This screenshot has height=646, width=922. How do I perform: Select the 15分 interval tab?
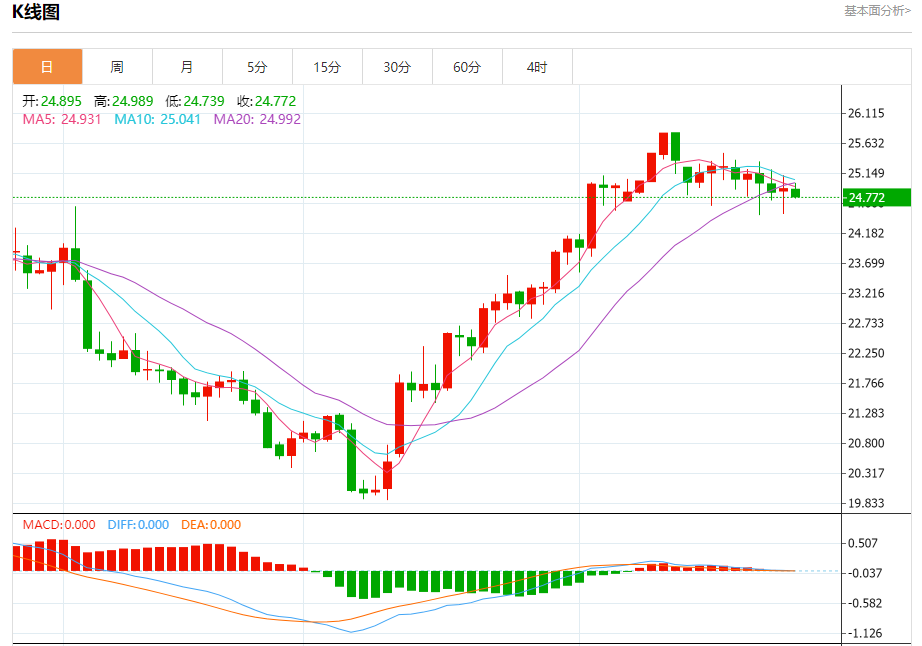coord(327,67)
